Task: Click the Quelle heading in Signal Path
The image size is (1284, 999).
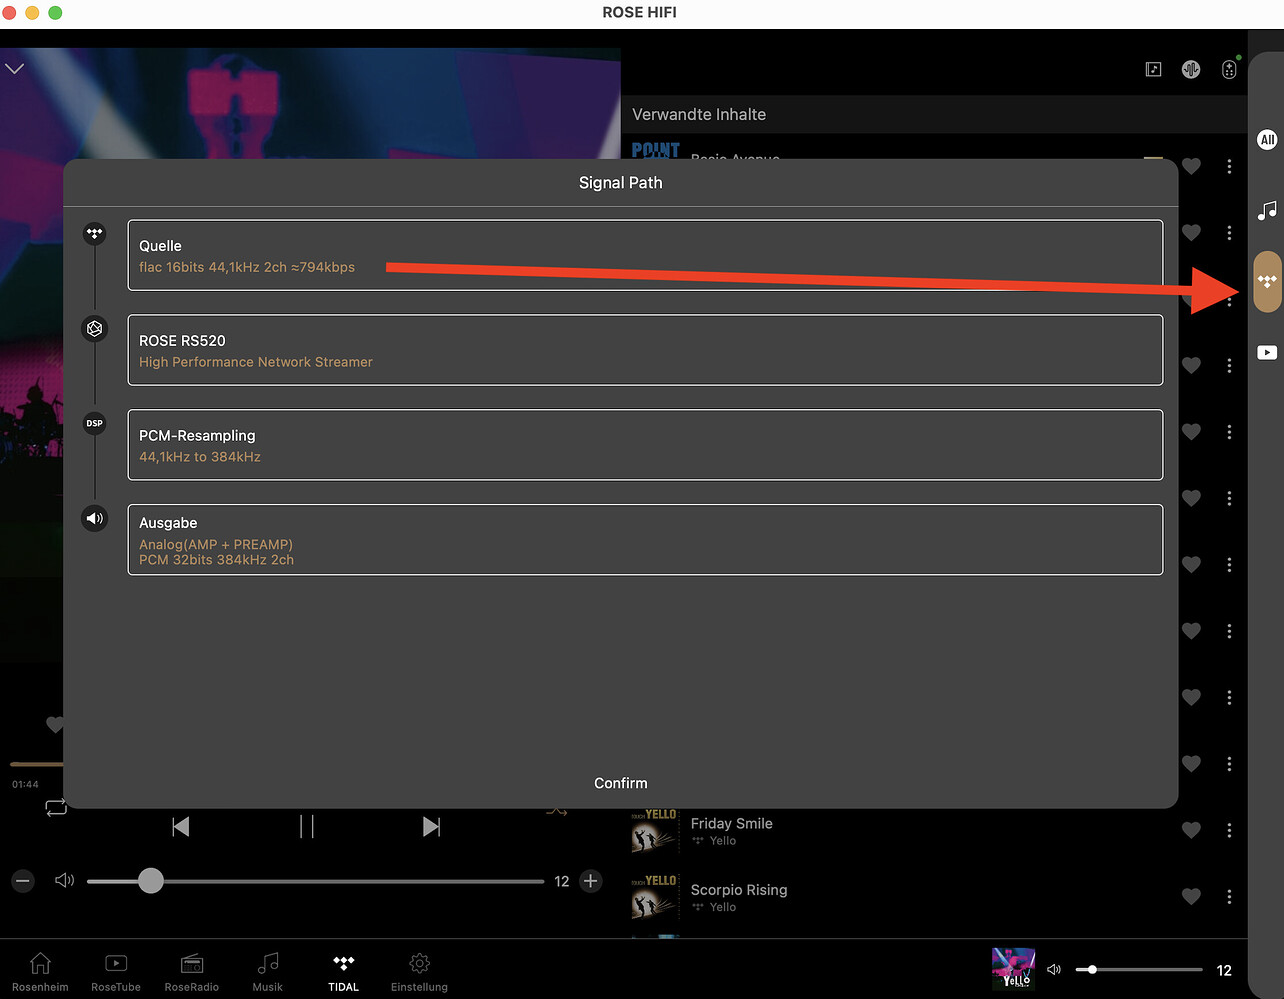Action: coord(160,246)
